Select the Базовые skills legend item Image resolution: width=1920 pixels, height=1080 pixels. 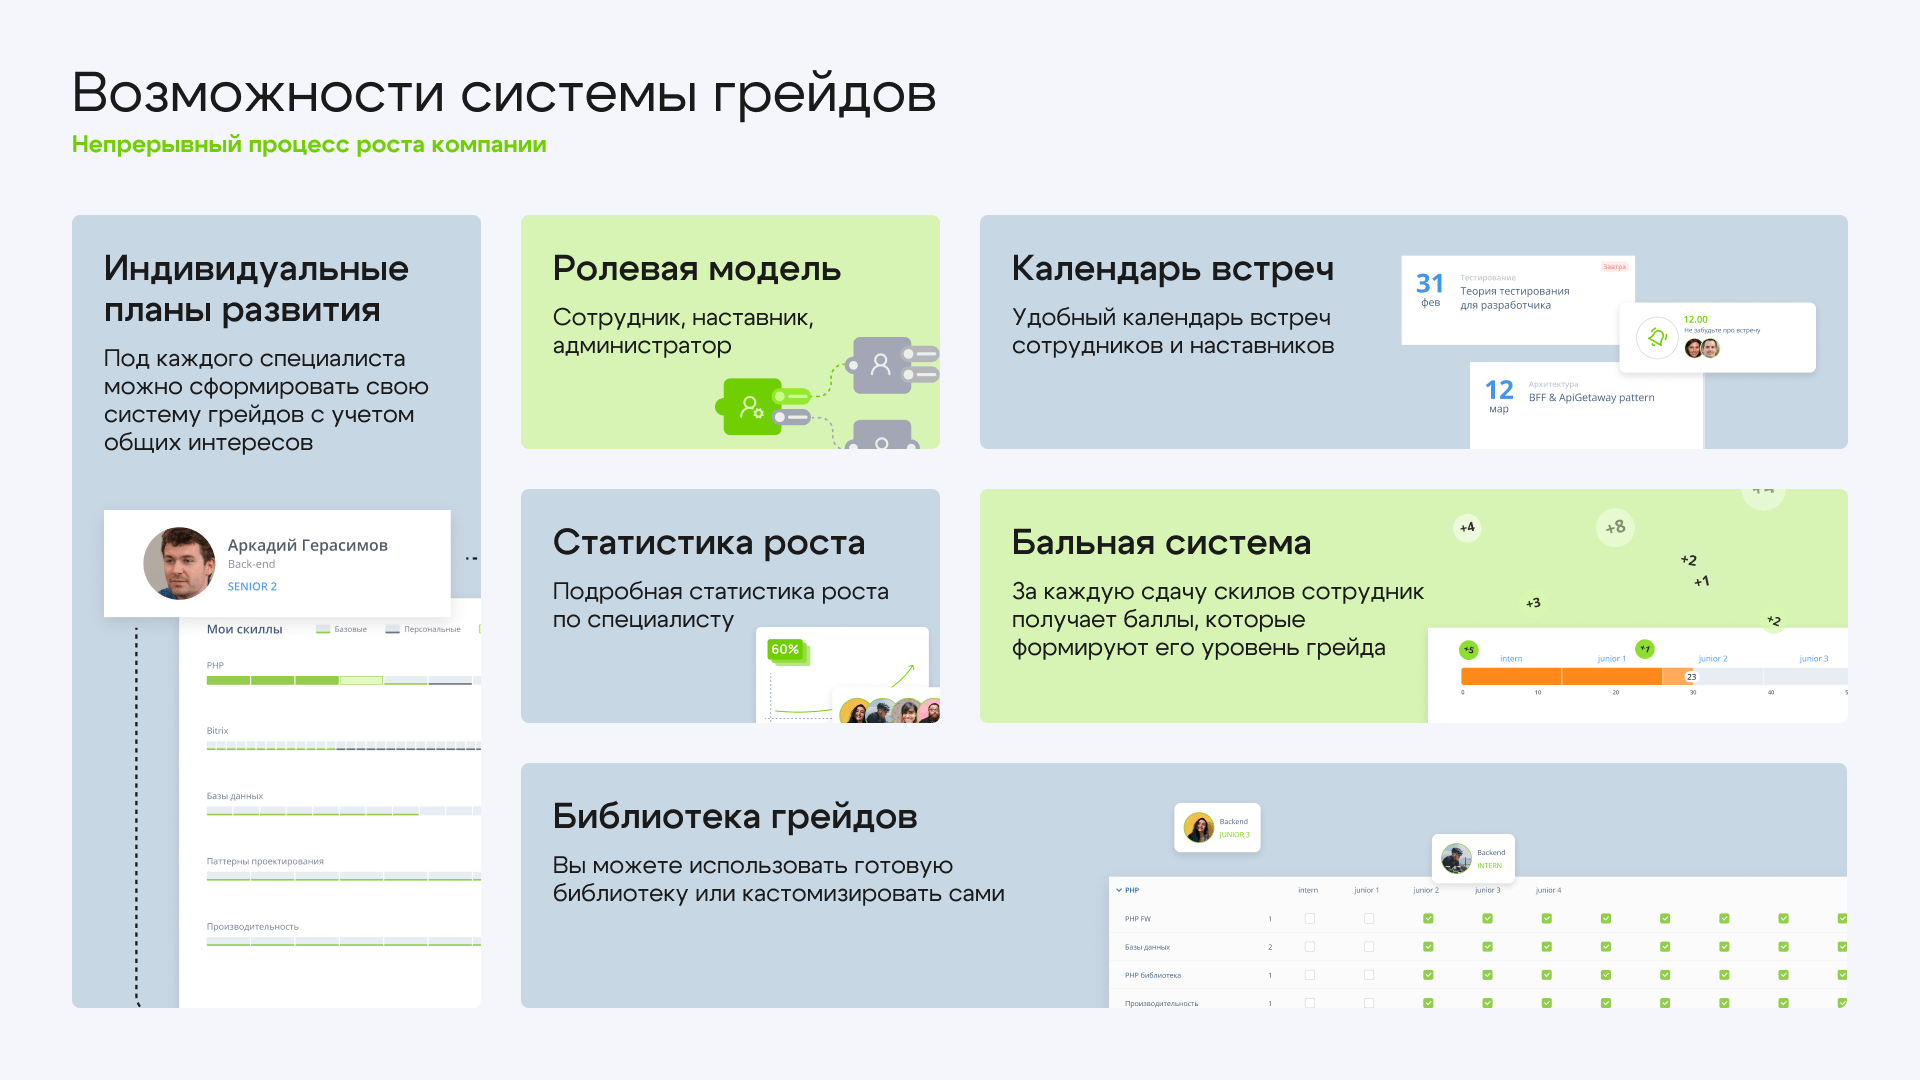click(342, 629)
